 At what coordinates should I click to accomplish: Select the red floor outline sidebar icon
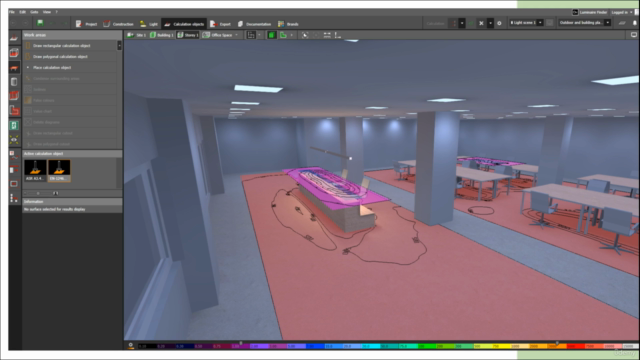(x=14, y=110)
